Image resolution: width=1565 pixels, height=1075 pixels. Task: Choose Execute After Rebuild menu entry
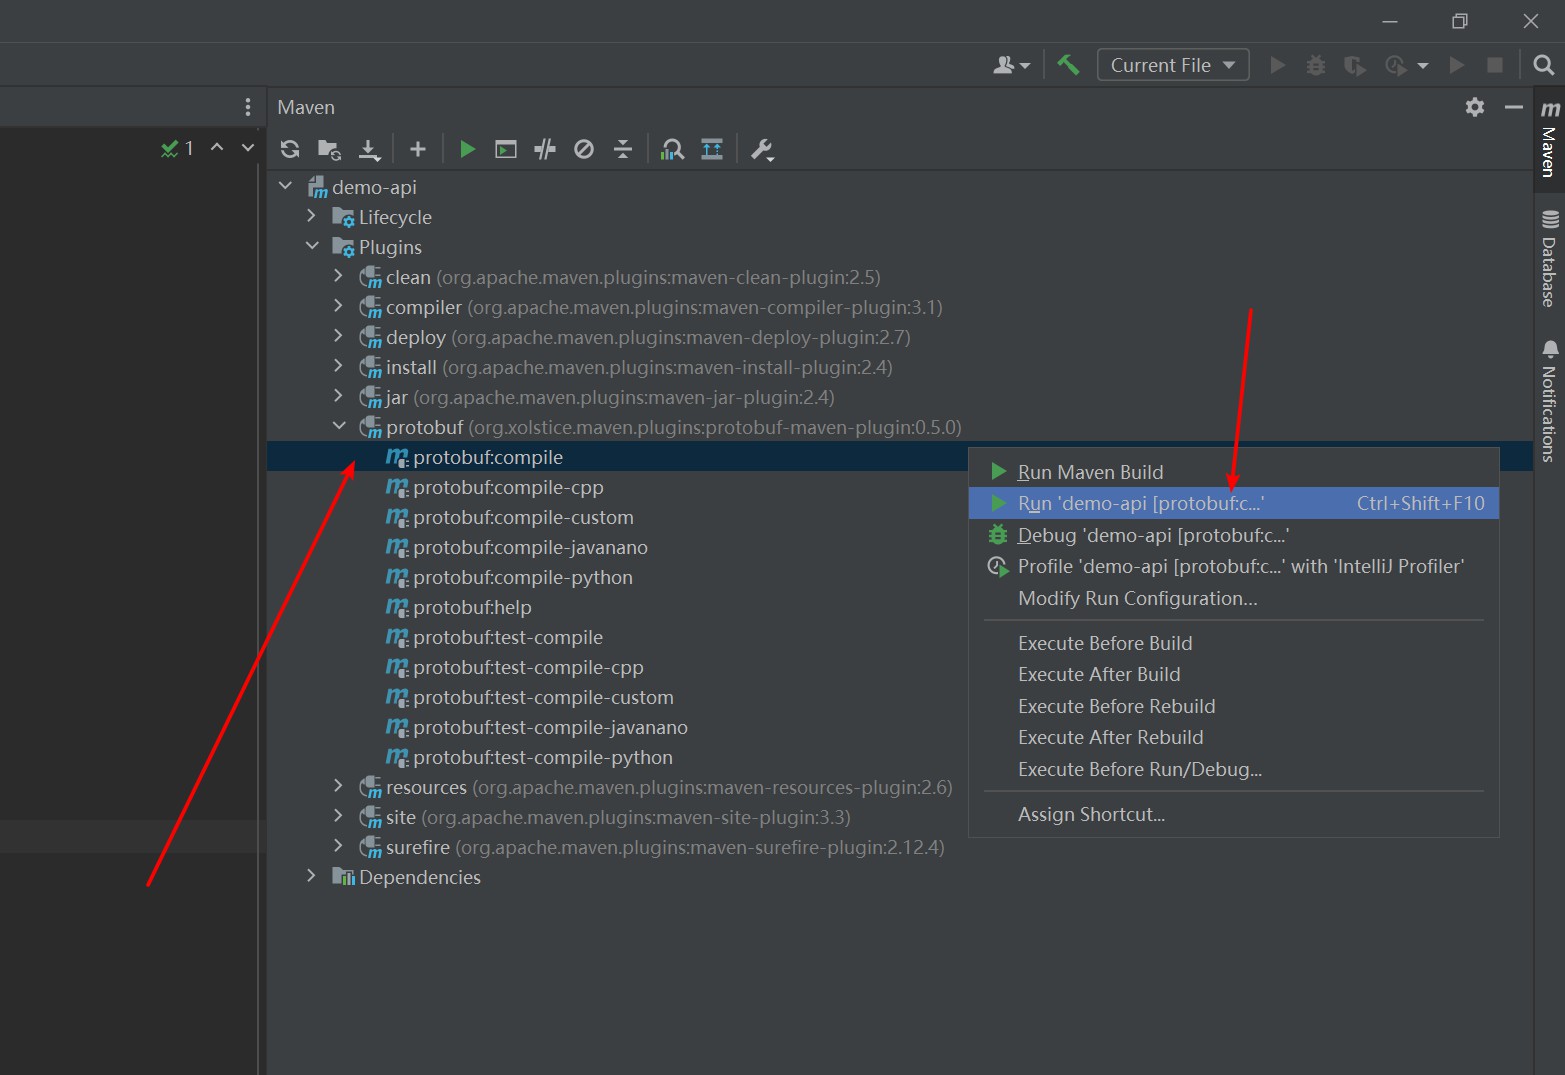(x=1233, y=737)
